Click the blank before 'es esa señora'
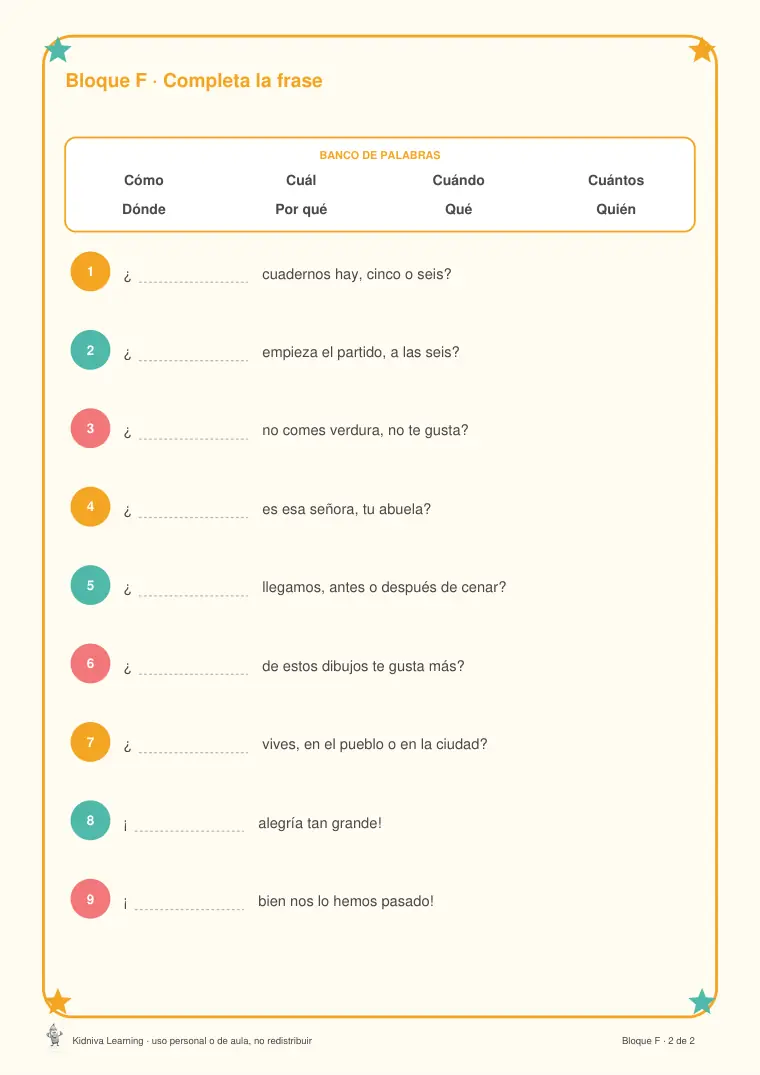The image size is (760, 1075). (x=193, y=511)
